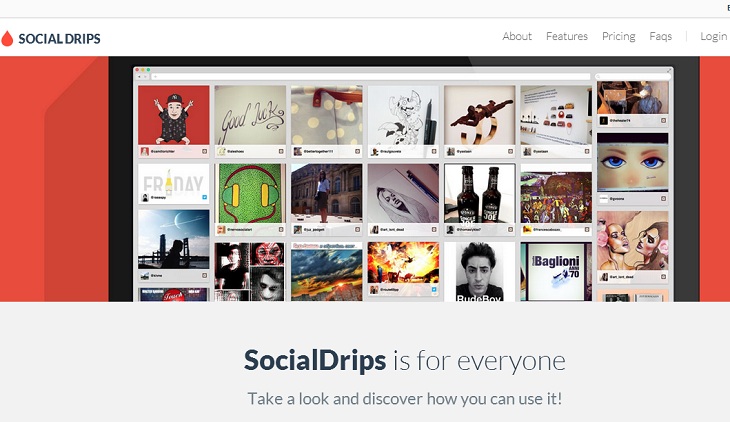
Task: Click the mockup browser address bar
Action: click(x=372, y=76)
